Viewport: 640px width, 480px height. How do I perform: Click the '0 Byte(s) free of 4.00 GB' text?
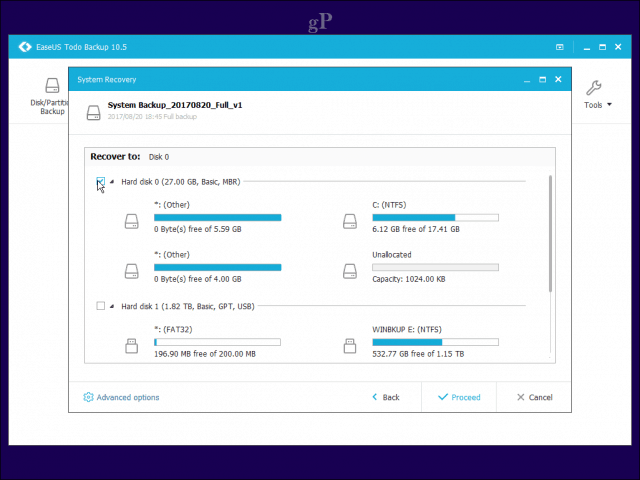pyautogui.click(x=198, y=279)
